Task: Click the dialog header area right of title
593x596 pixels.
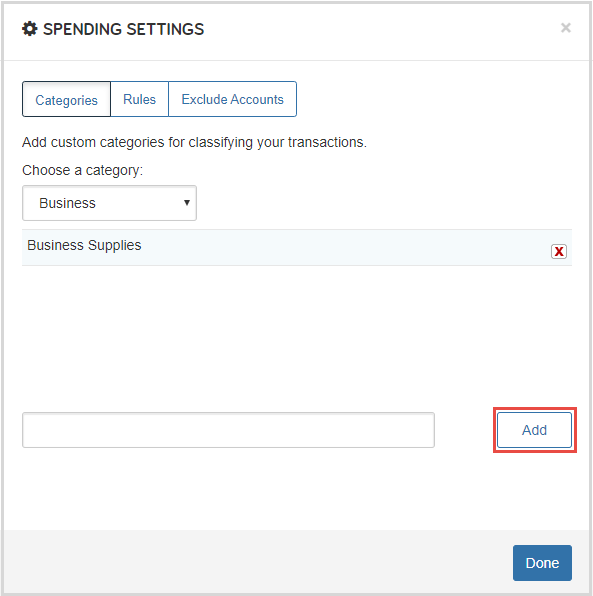Action: tap(380, 30)
